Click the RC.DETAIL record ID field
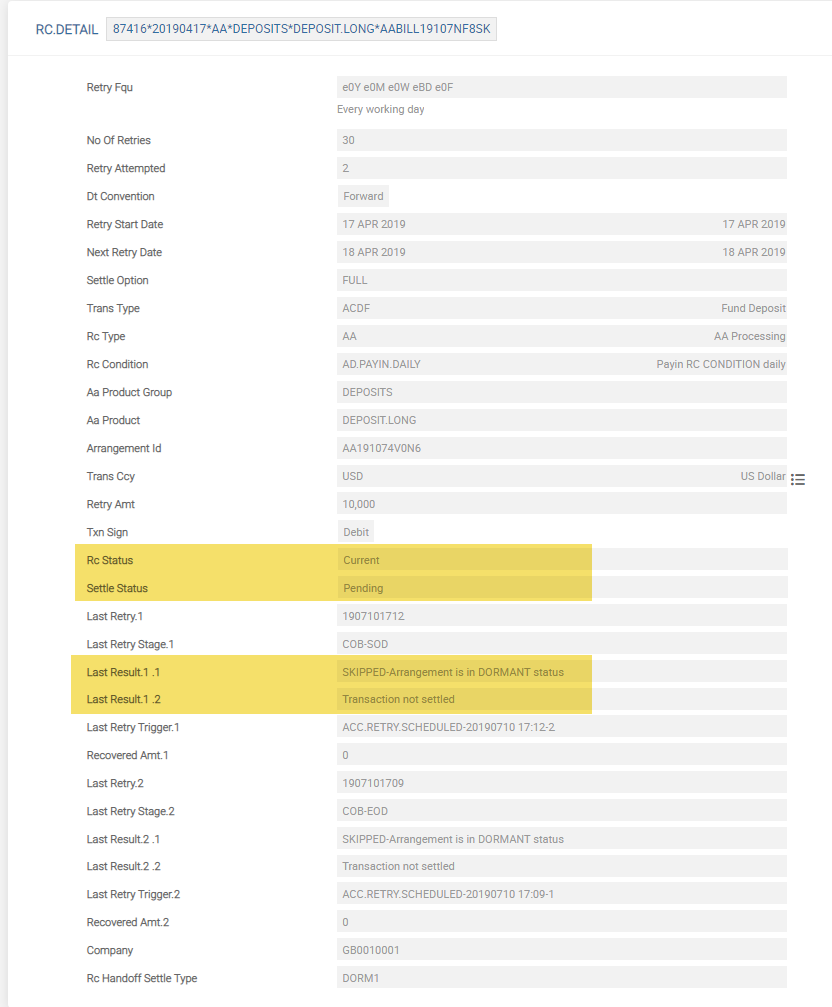 pyautogui.click(x=301, y=29)
